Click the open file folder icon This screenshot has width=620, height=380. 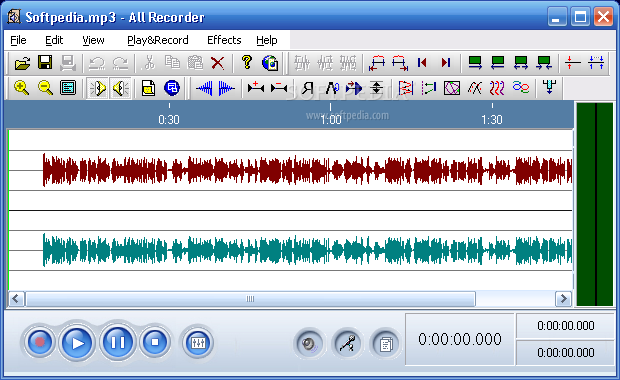(22, 63)
